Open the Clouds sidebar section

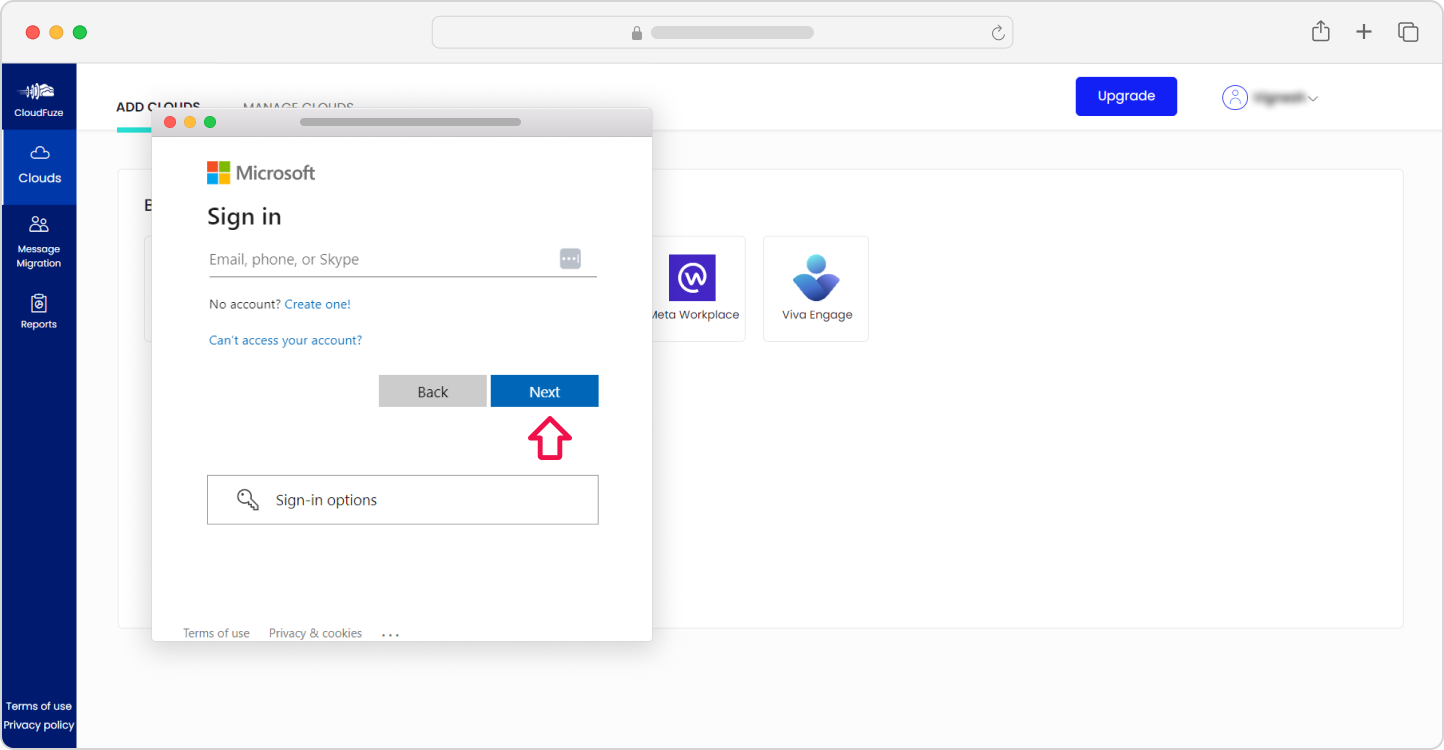pyautogui.click(x=39, y=165)
